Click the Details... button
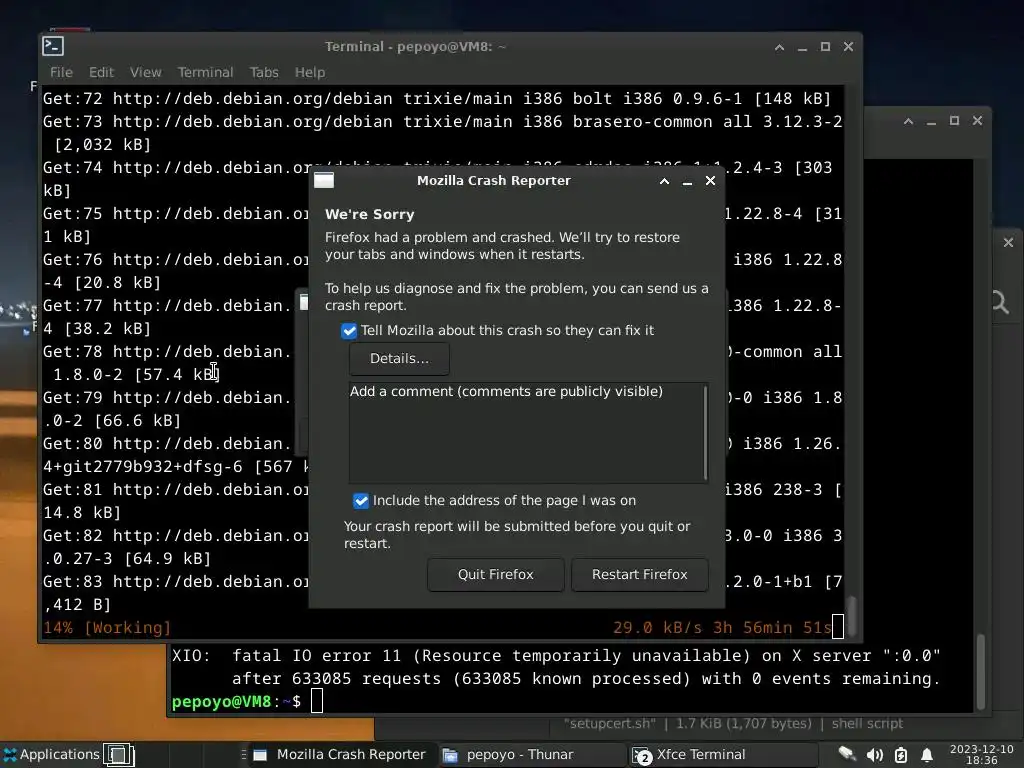 (x=399, y=359)
